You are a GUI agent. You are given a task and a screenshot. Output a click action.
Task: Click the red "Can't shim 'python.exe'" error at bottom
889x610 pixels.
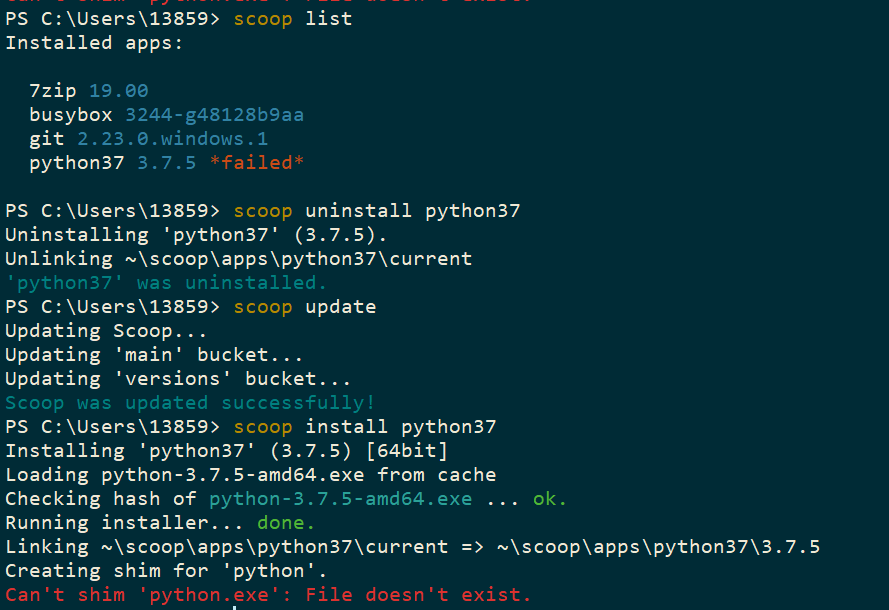click(268, 595)
